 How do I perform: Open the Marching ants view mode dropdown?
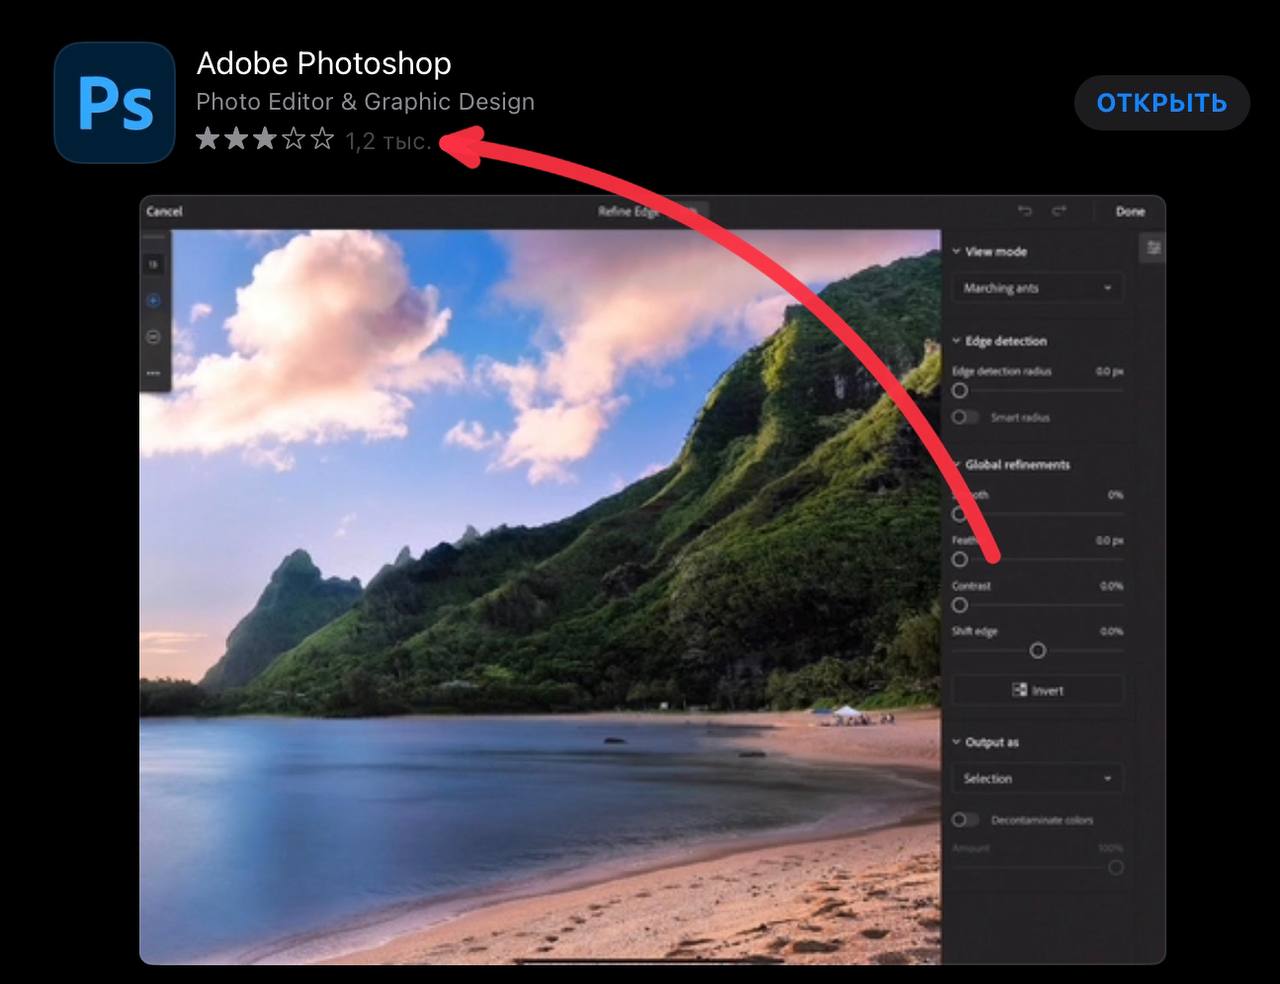pyautogui.click(x=1037, y=288)
